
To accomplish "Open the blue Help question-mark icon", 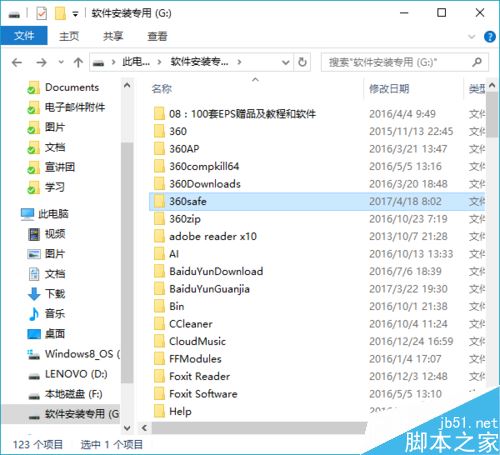I will pyautogui.click(x=489, y=36).
